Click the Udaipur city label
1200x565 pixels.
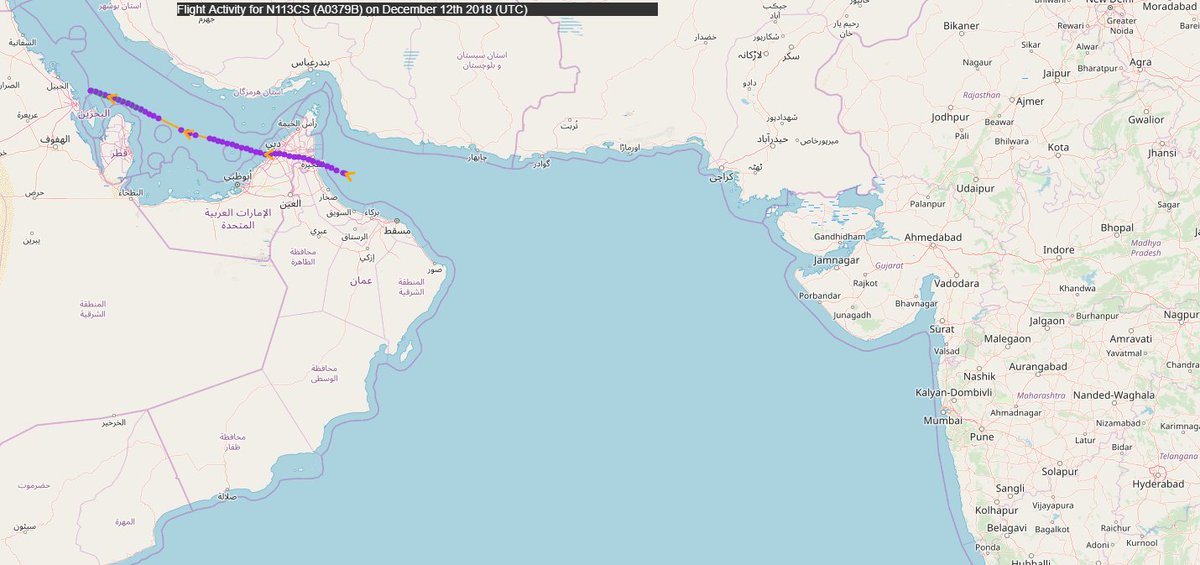[975, 187]
